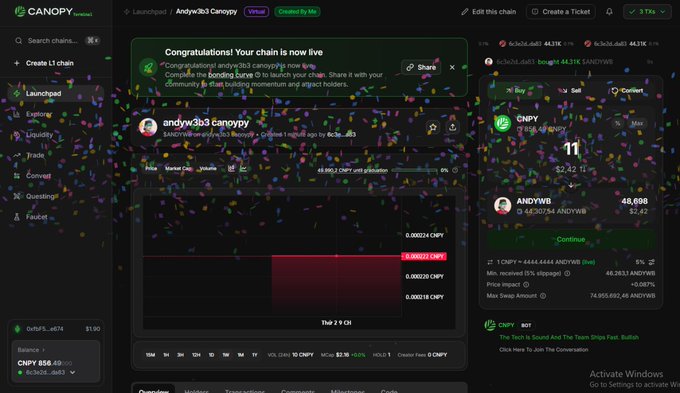Select the Convert tab in swap panel
The width and height of the screenshot is (680, 393).
(x=627, y=91)
